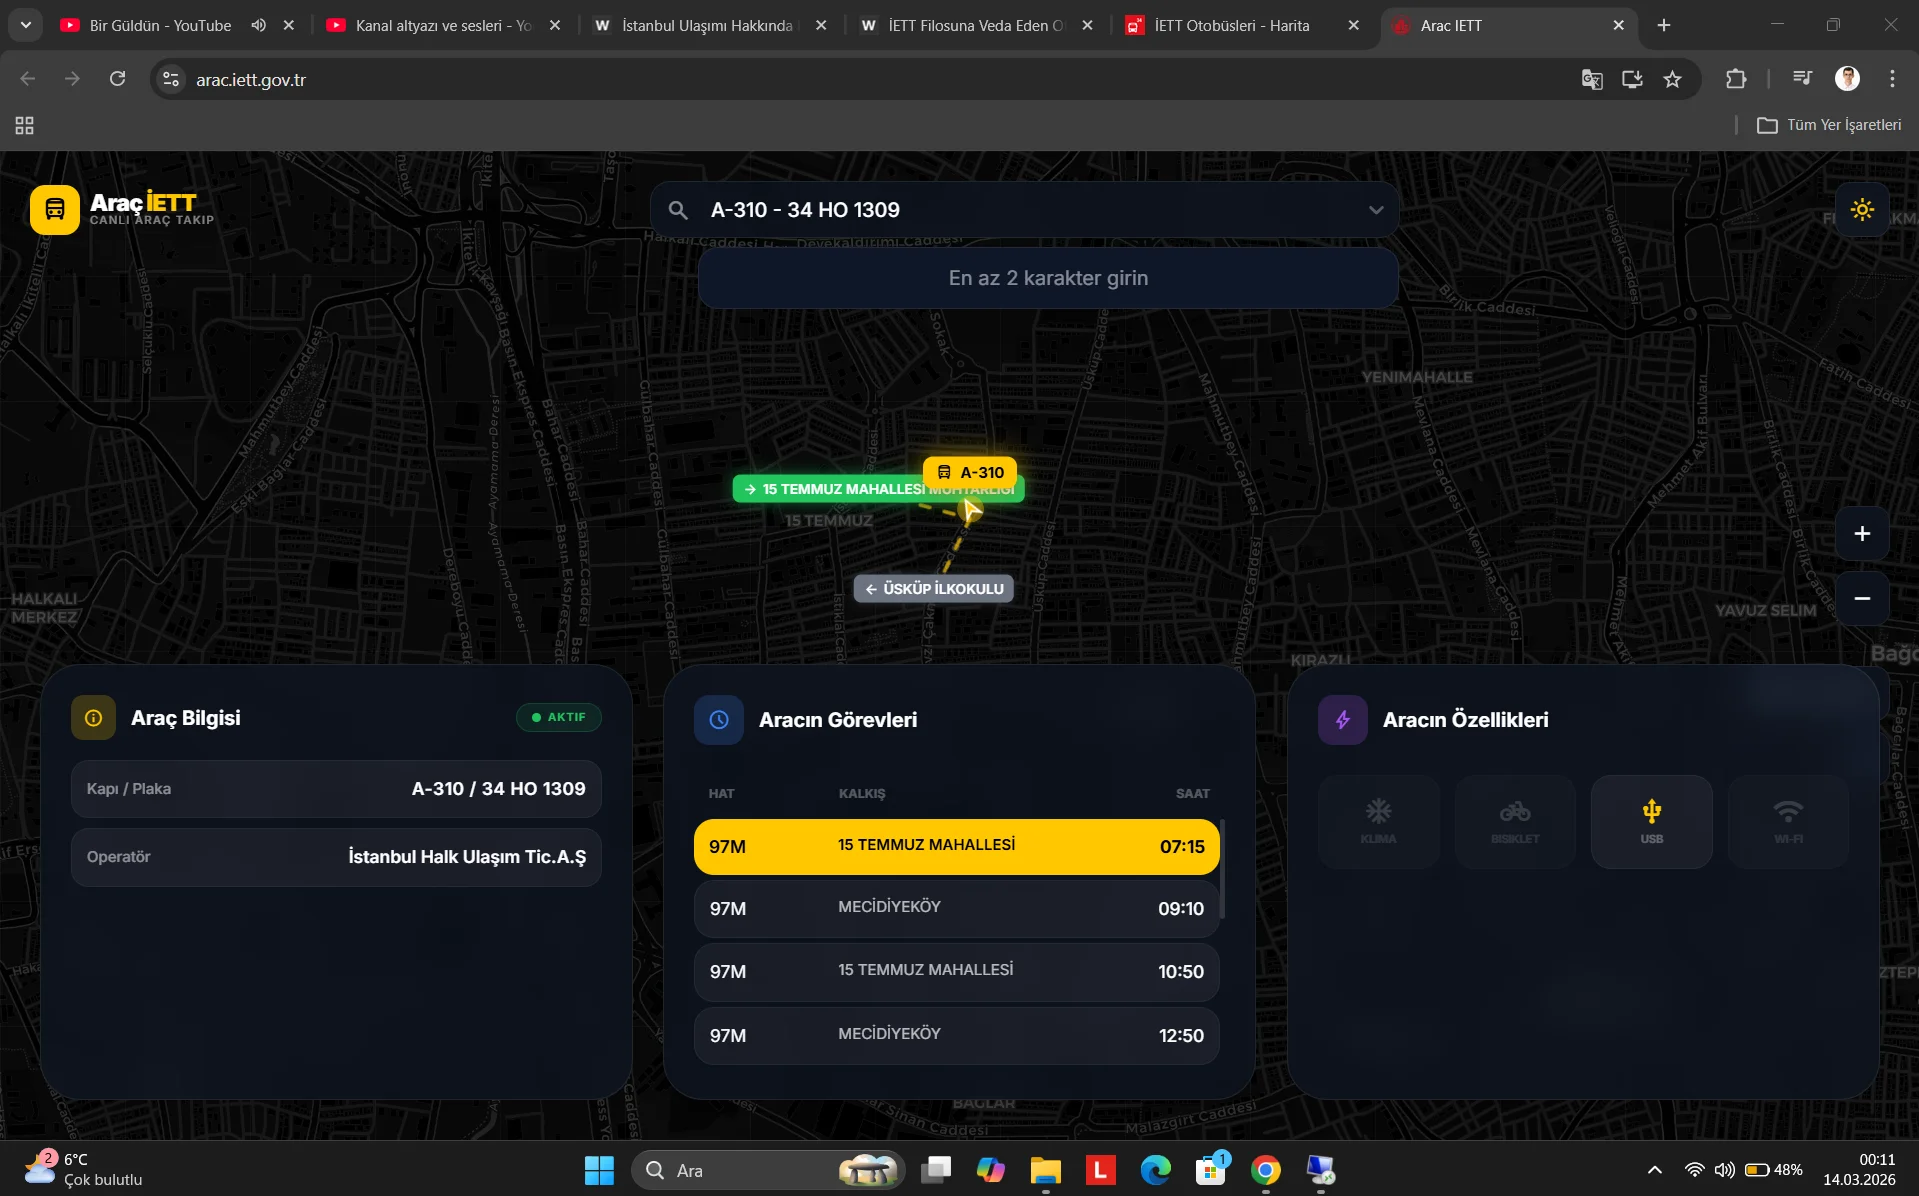1919x1196 pixels.
Task: Click the Bisiklet feature icon
Action: tap(1514, 821)
